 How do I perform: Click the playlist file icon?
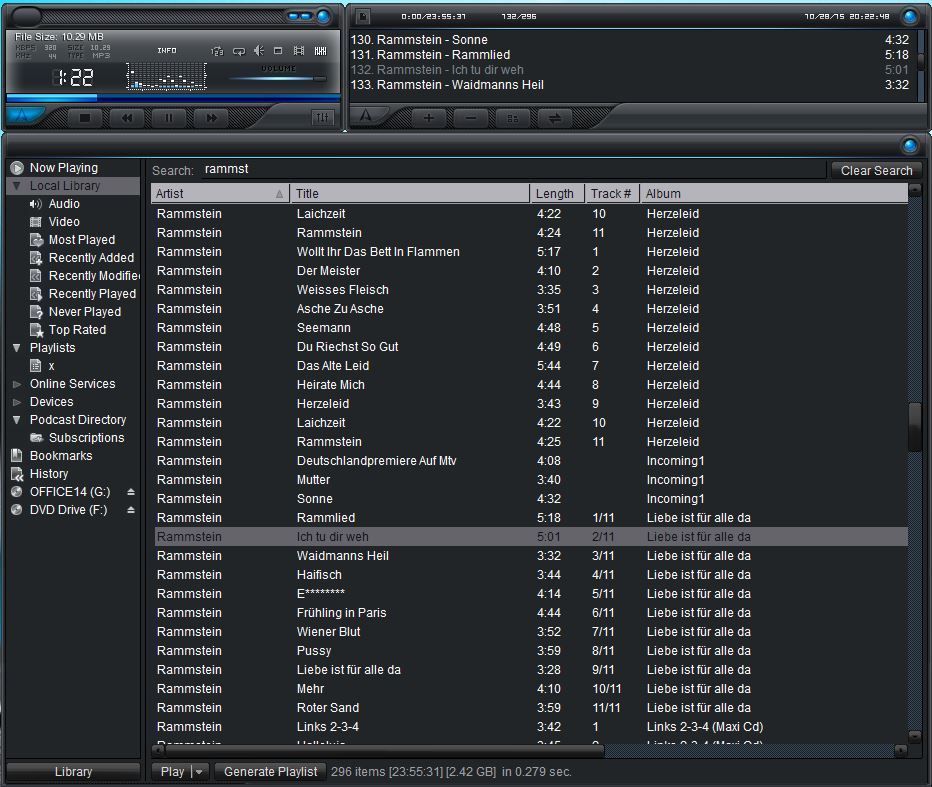(x=363, y=16)
